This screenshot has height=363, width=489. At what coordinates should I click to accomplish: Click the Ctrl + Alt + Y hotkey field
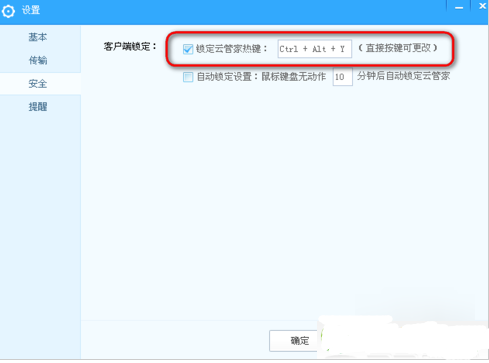click(314, 49)
